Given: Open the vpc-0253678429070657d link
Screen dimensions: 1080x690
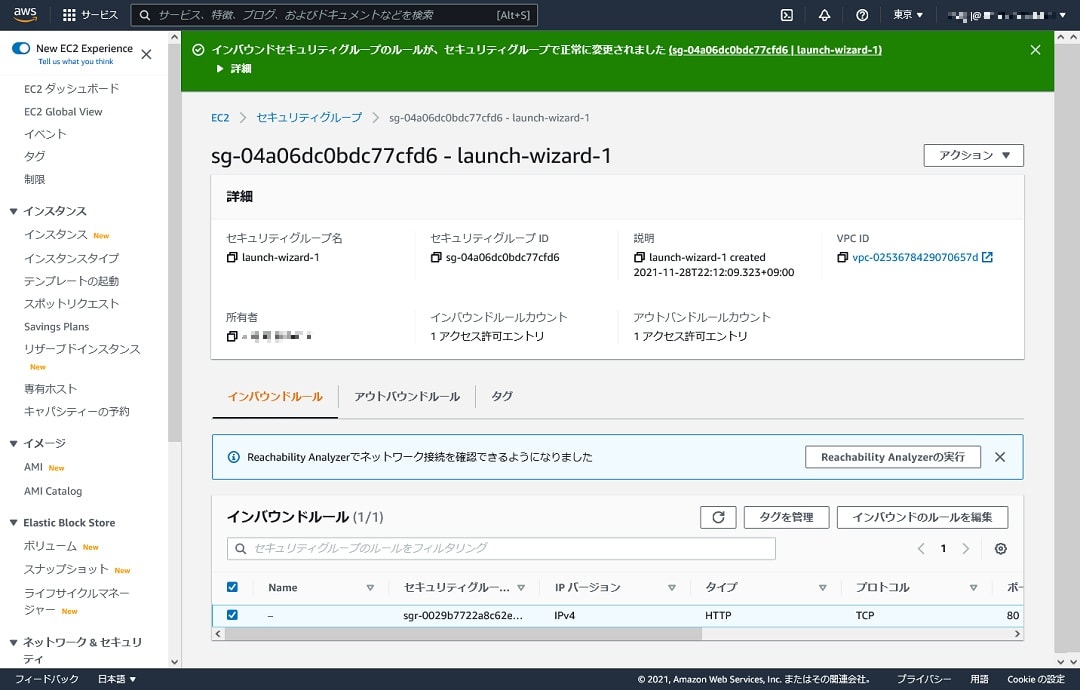Looking at the screenshot, I should (915, 257).
